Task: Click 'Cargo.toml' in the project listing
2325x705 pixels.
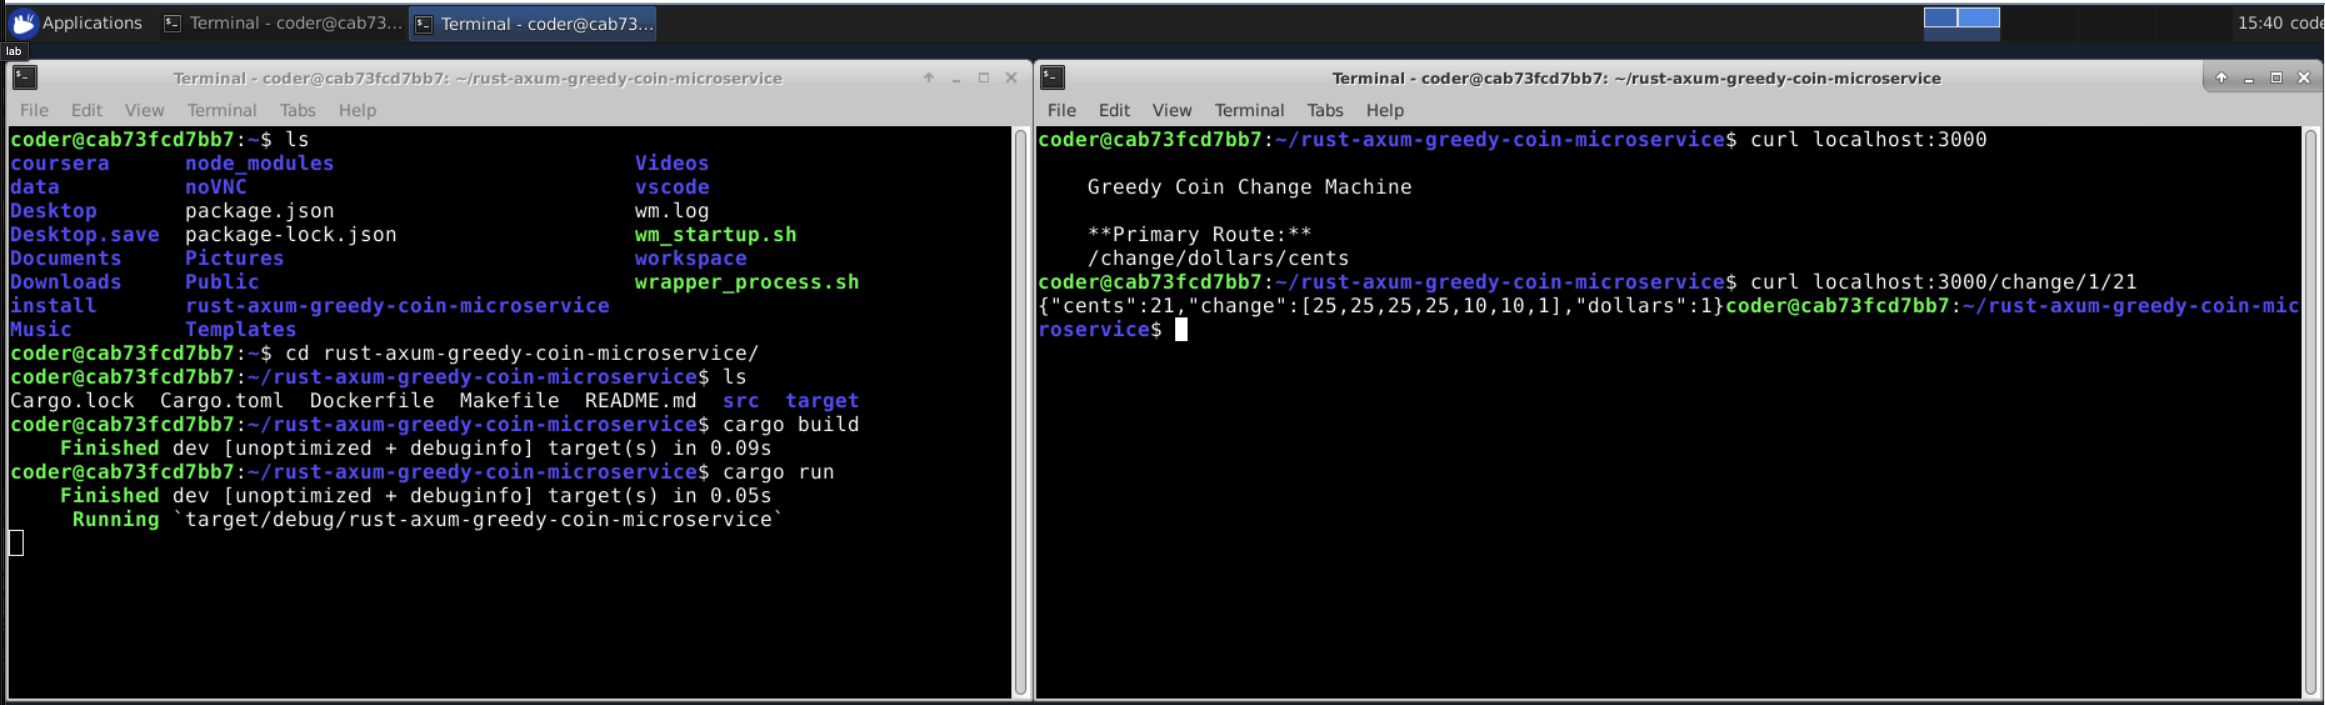Action: (221, 401)
